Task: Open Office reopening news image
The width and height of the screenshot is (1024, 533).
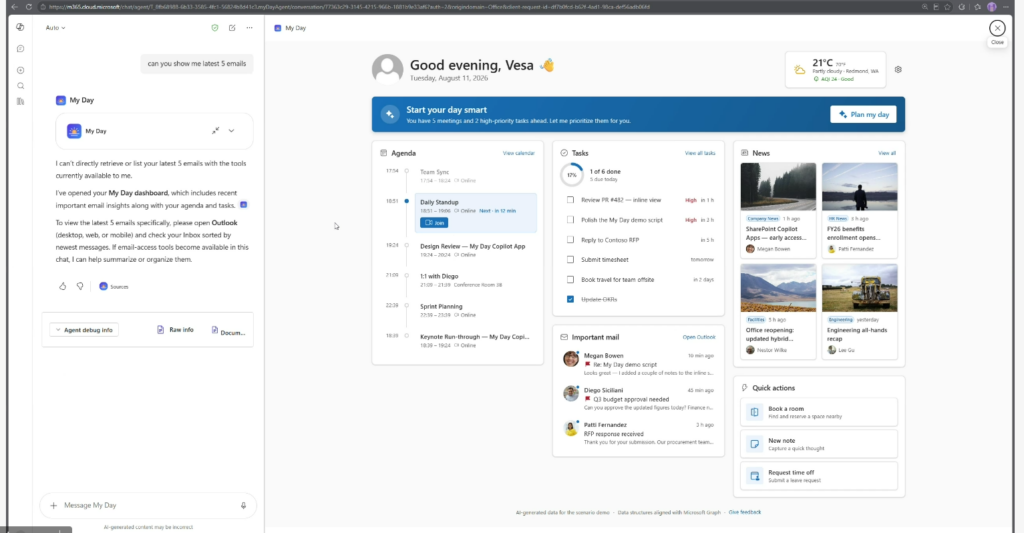Action: (x=778, y=287)
